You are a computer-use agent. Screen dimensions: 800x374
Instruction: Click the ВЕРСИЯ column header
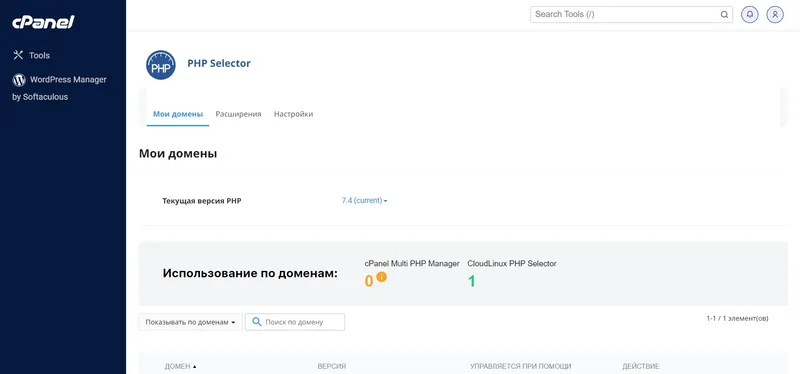pos(332,366)
